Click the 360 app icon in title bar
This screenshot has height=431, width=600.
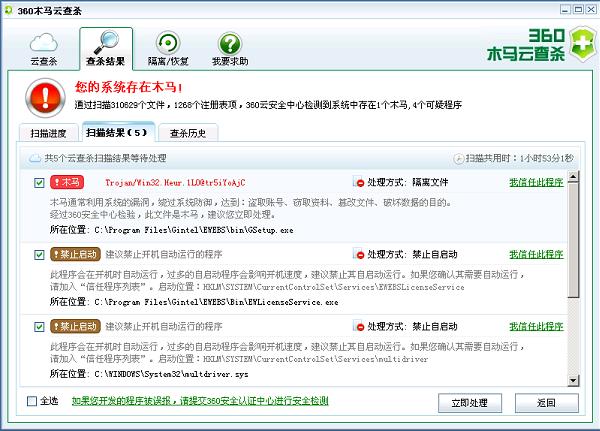pos(8,10)
